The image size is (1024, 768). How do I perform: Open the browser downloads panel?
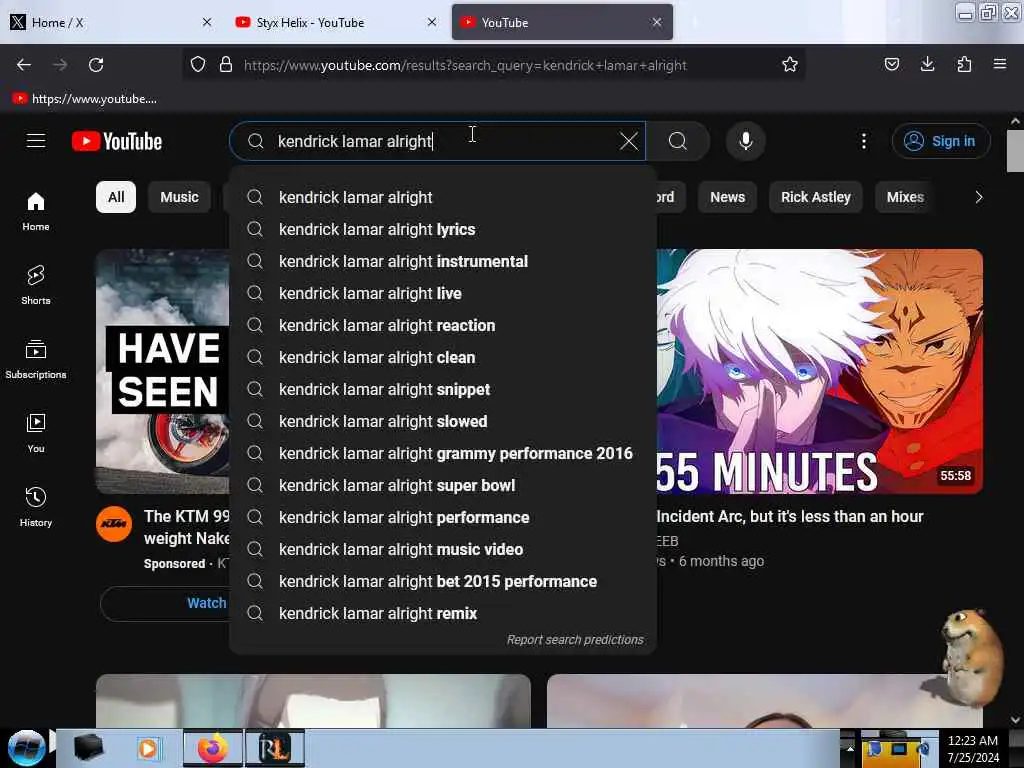[927, 64]
